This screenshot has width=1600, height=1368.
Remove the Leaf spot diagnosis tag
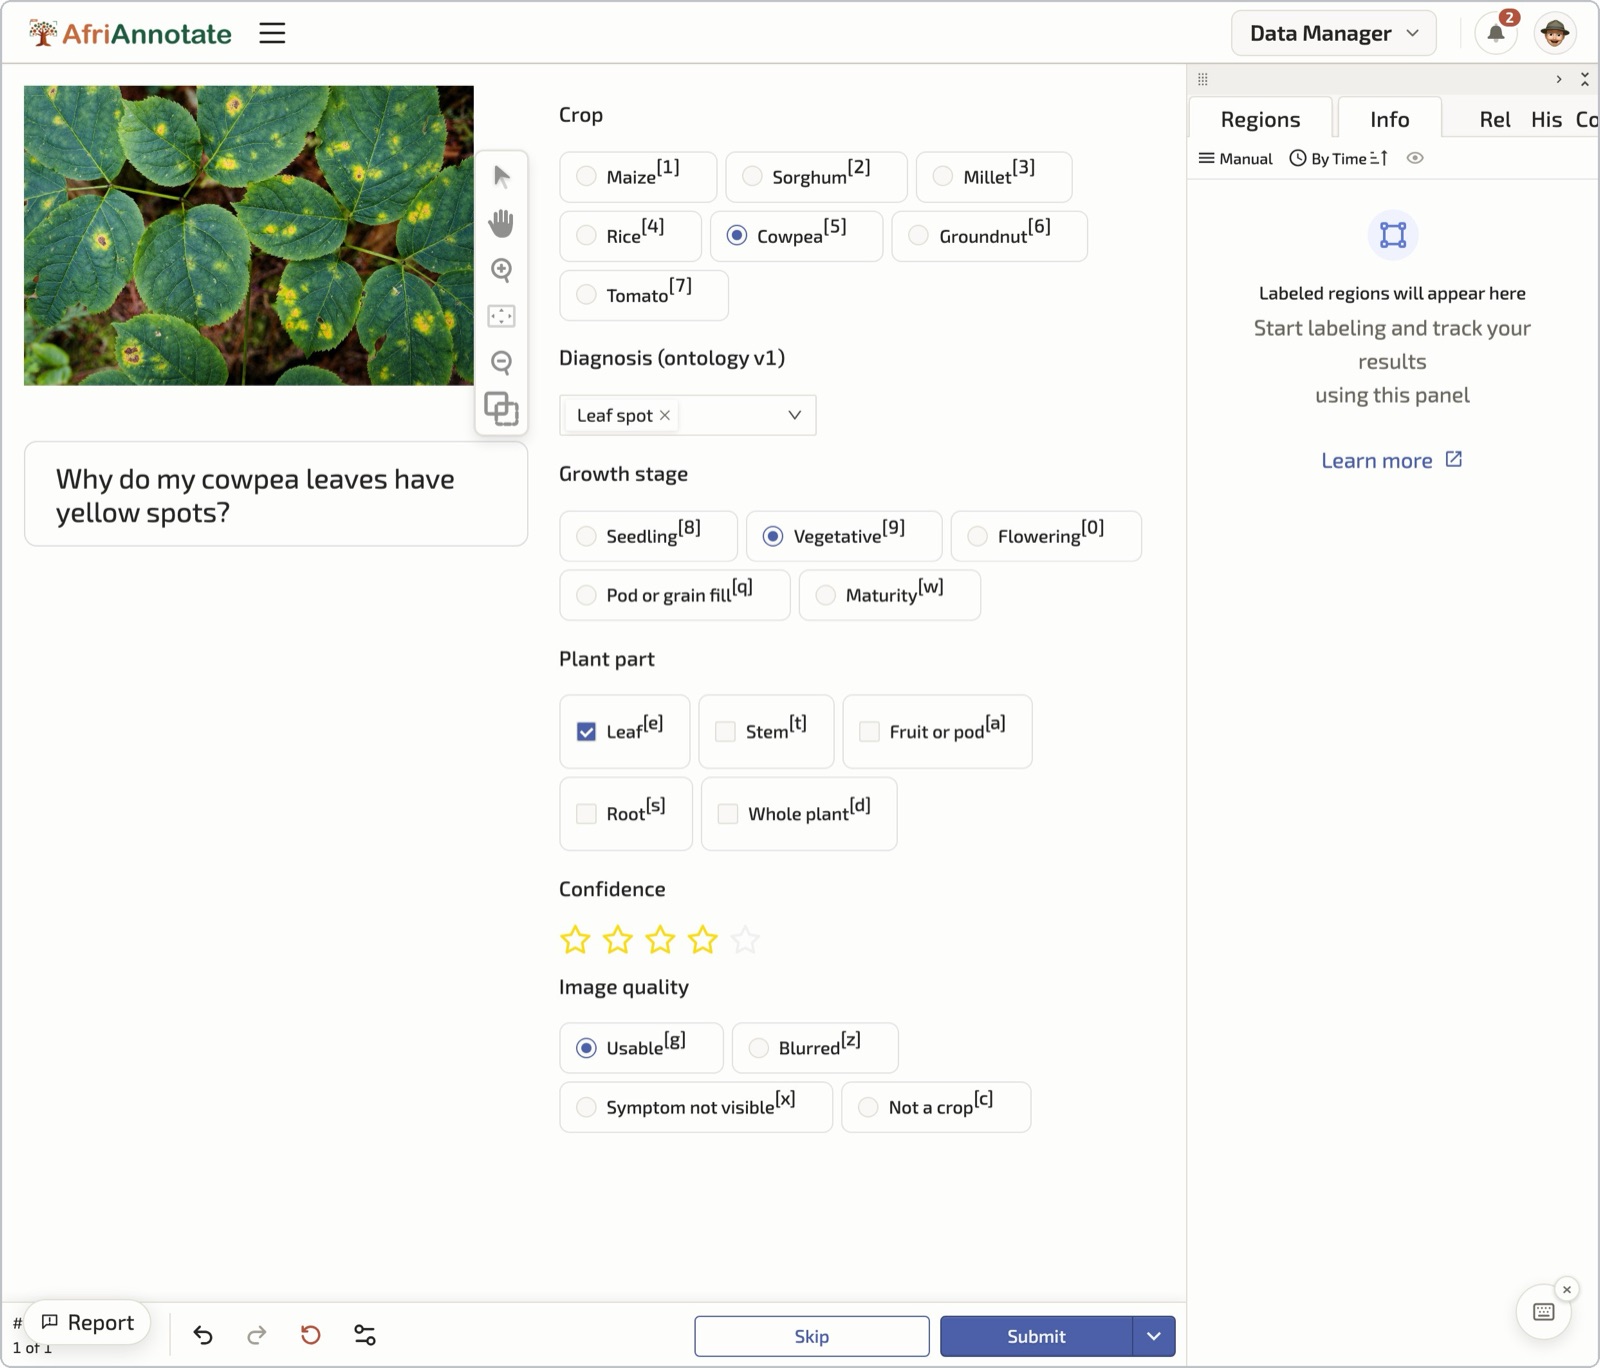(x=665, y=415)
